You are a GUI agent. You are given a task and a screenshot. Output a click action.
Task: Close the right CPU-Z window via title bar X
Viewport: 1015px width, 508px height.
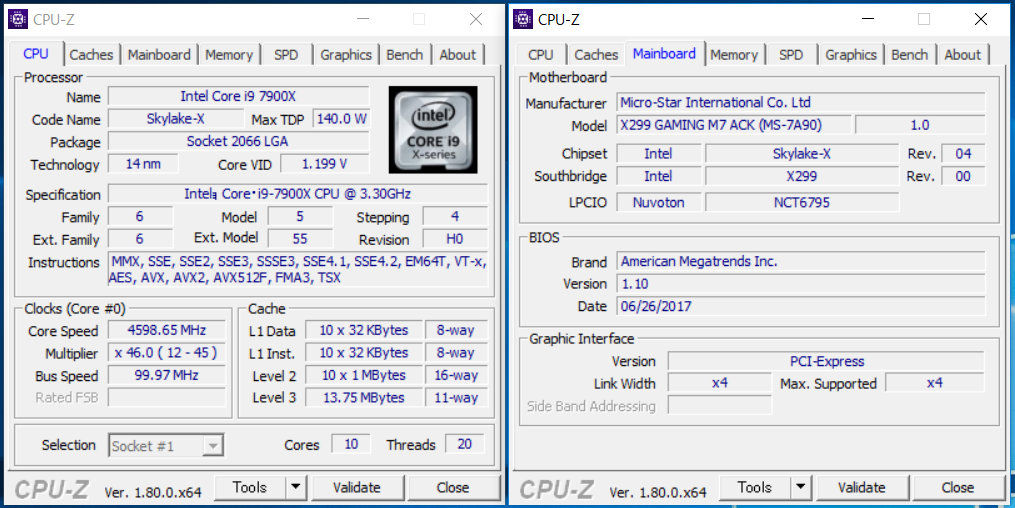click(981, 19)
